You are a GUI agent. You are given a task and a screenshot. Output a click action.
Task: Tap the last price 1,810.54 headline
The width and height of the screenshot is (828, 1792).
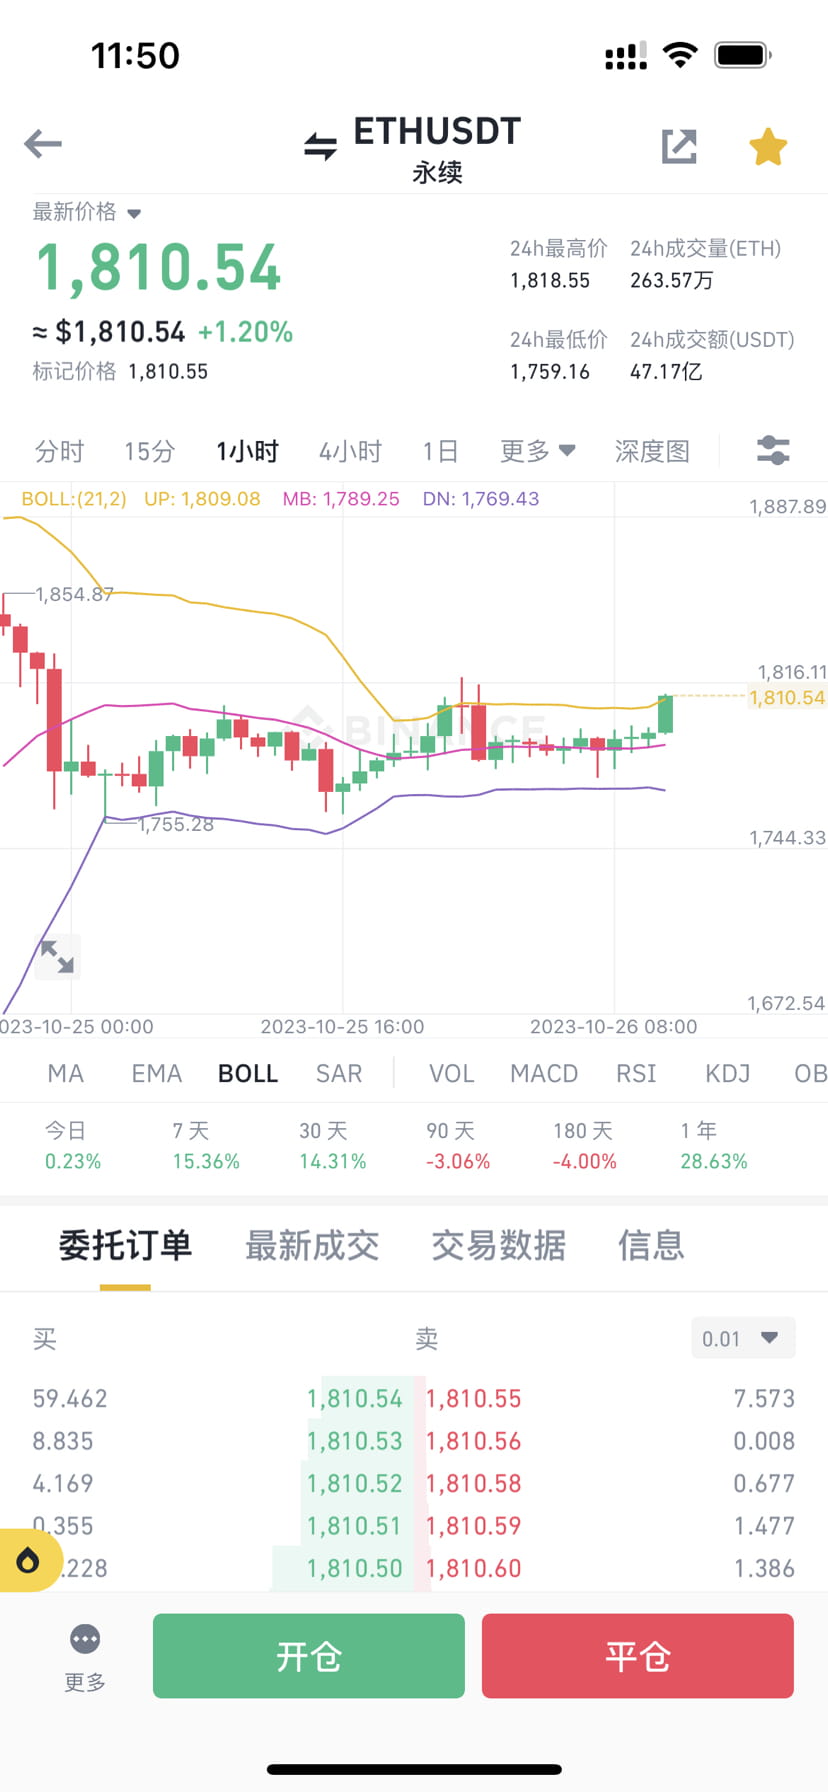click(159, 268)
